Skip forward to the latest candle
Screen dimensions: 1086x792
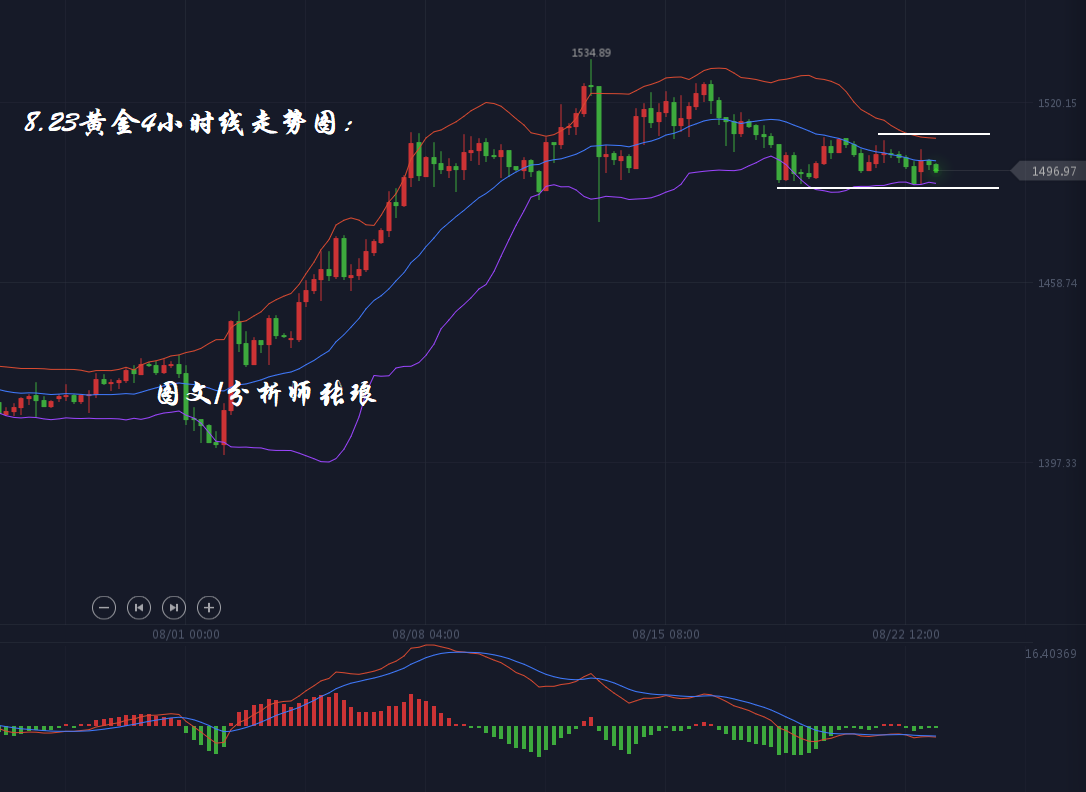[x=174, y=607]
